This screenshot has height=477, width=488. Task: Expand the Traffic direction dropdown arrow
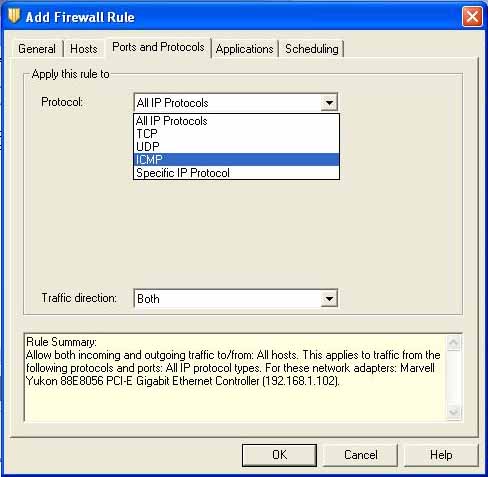[329, 298]
